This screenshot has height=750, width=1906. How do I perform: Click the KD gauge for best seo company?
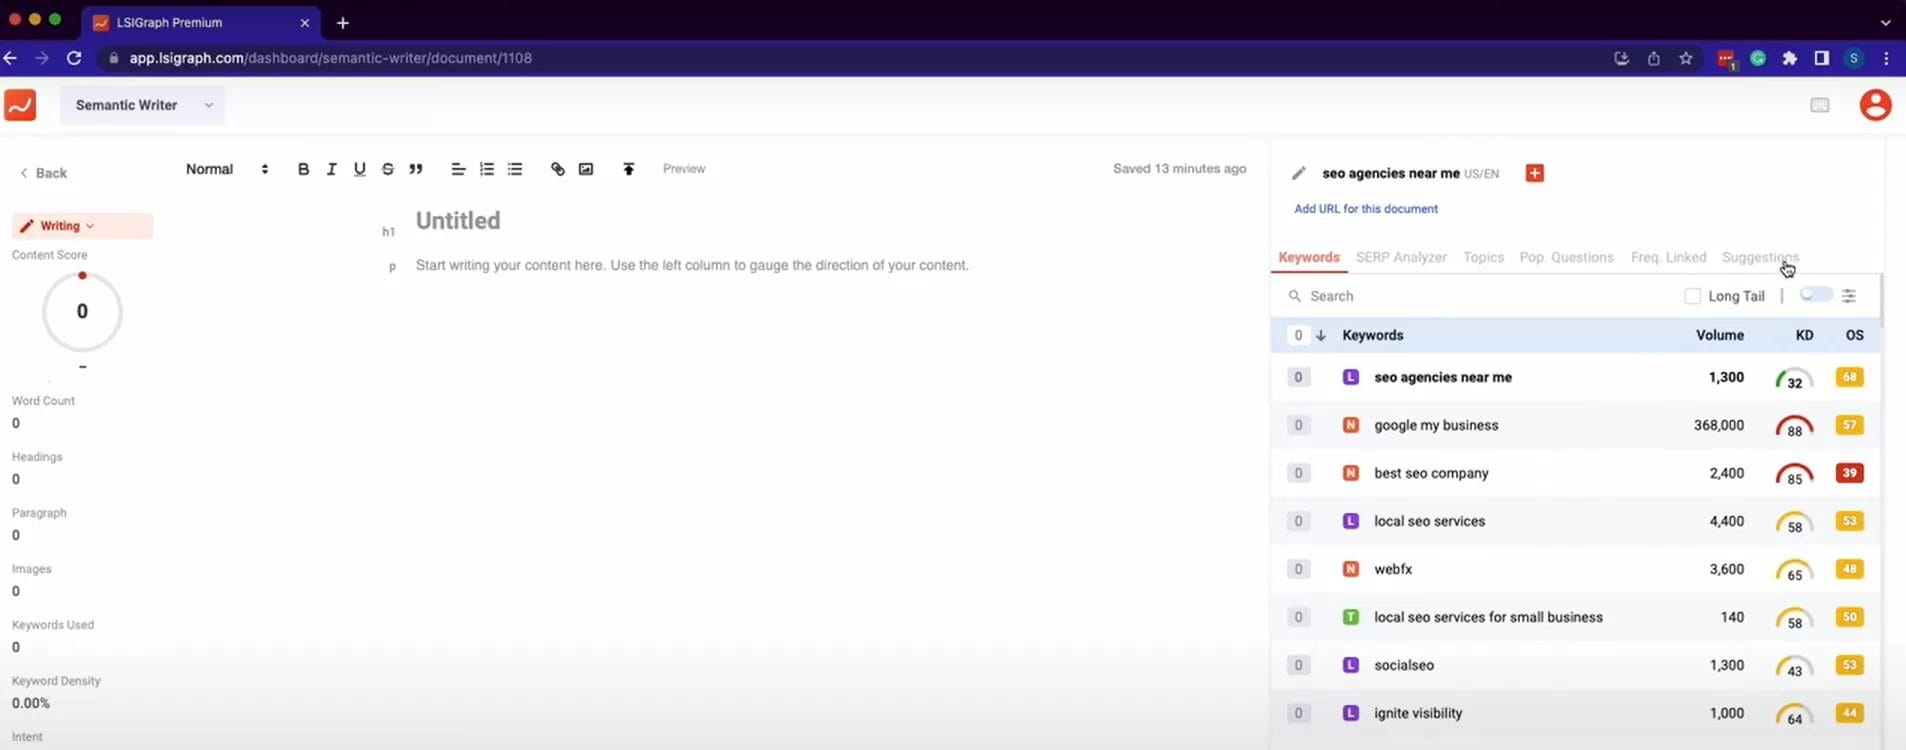coord(1794,474)
